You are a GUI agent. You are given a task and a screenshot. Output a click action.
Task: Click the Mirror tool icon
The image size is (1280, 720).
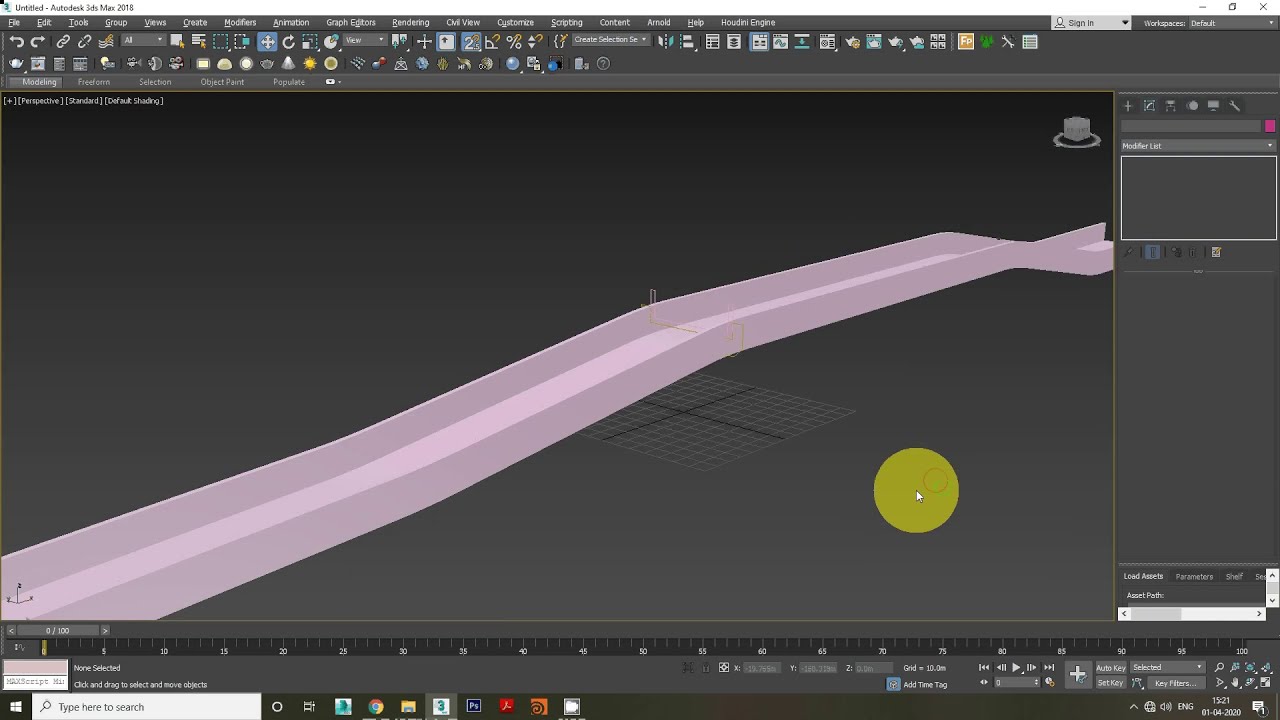666,42
